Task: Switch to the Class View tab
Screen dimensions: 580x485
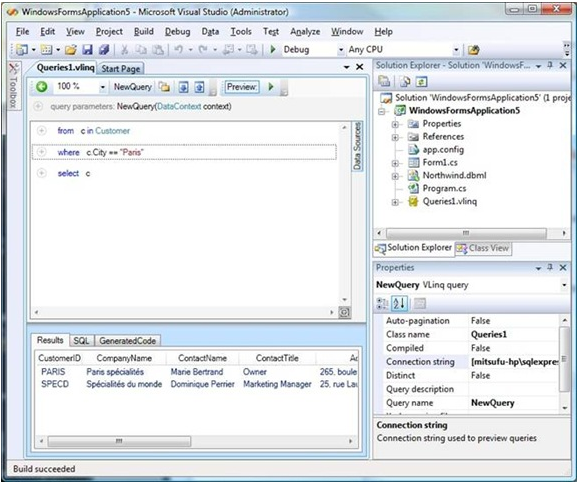Action: [483, 248]
